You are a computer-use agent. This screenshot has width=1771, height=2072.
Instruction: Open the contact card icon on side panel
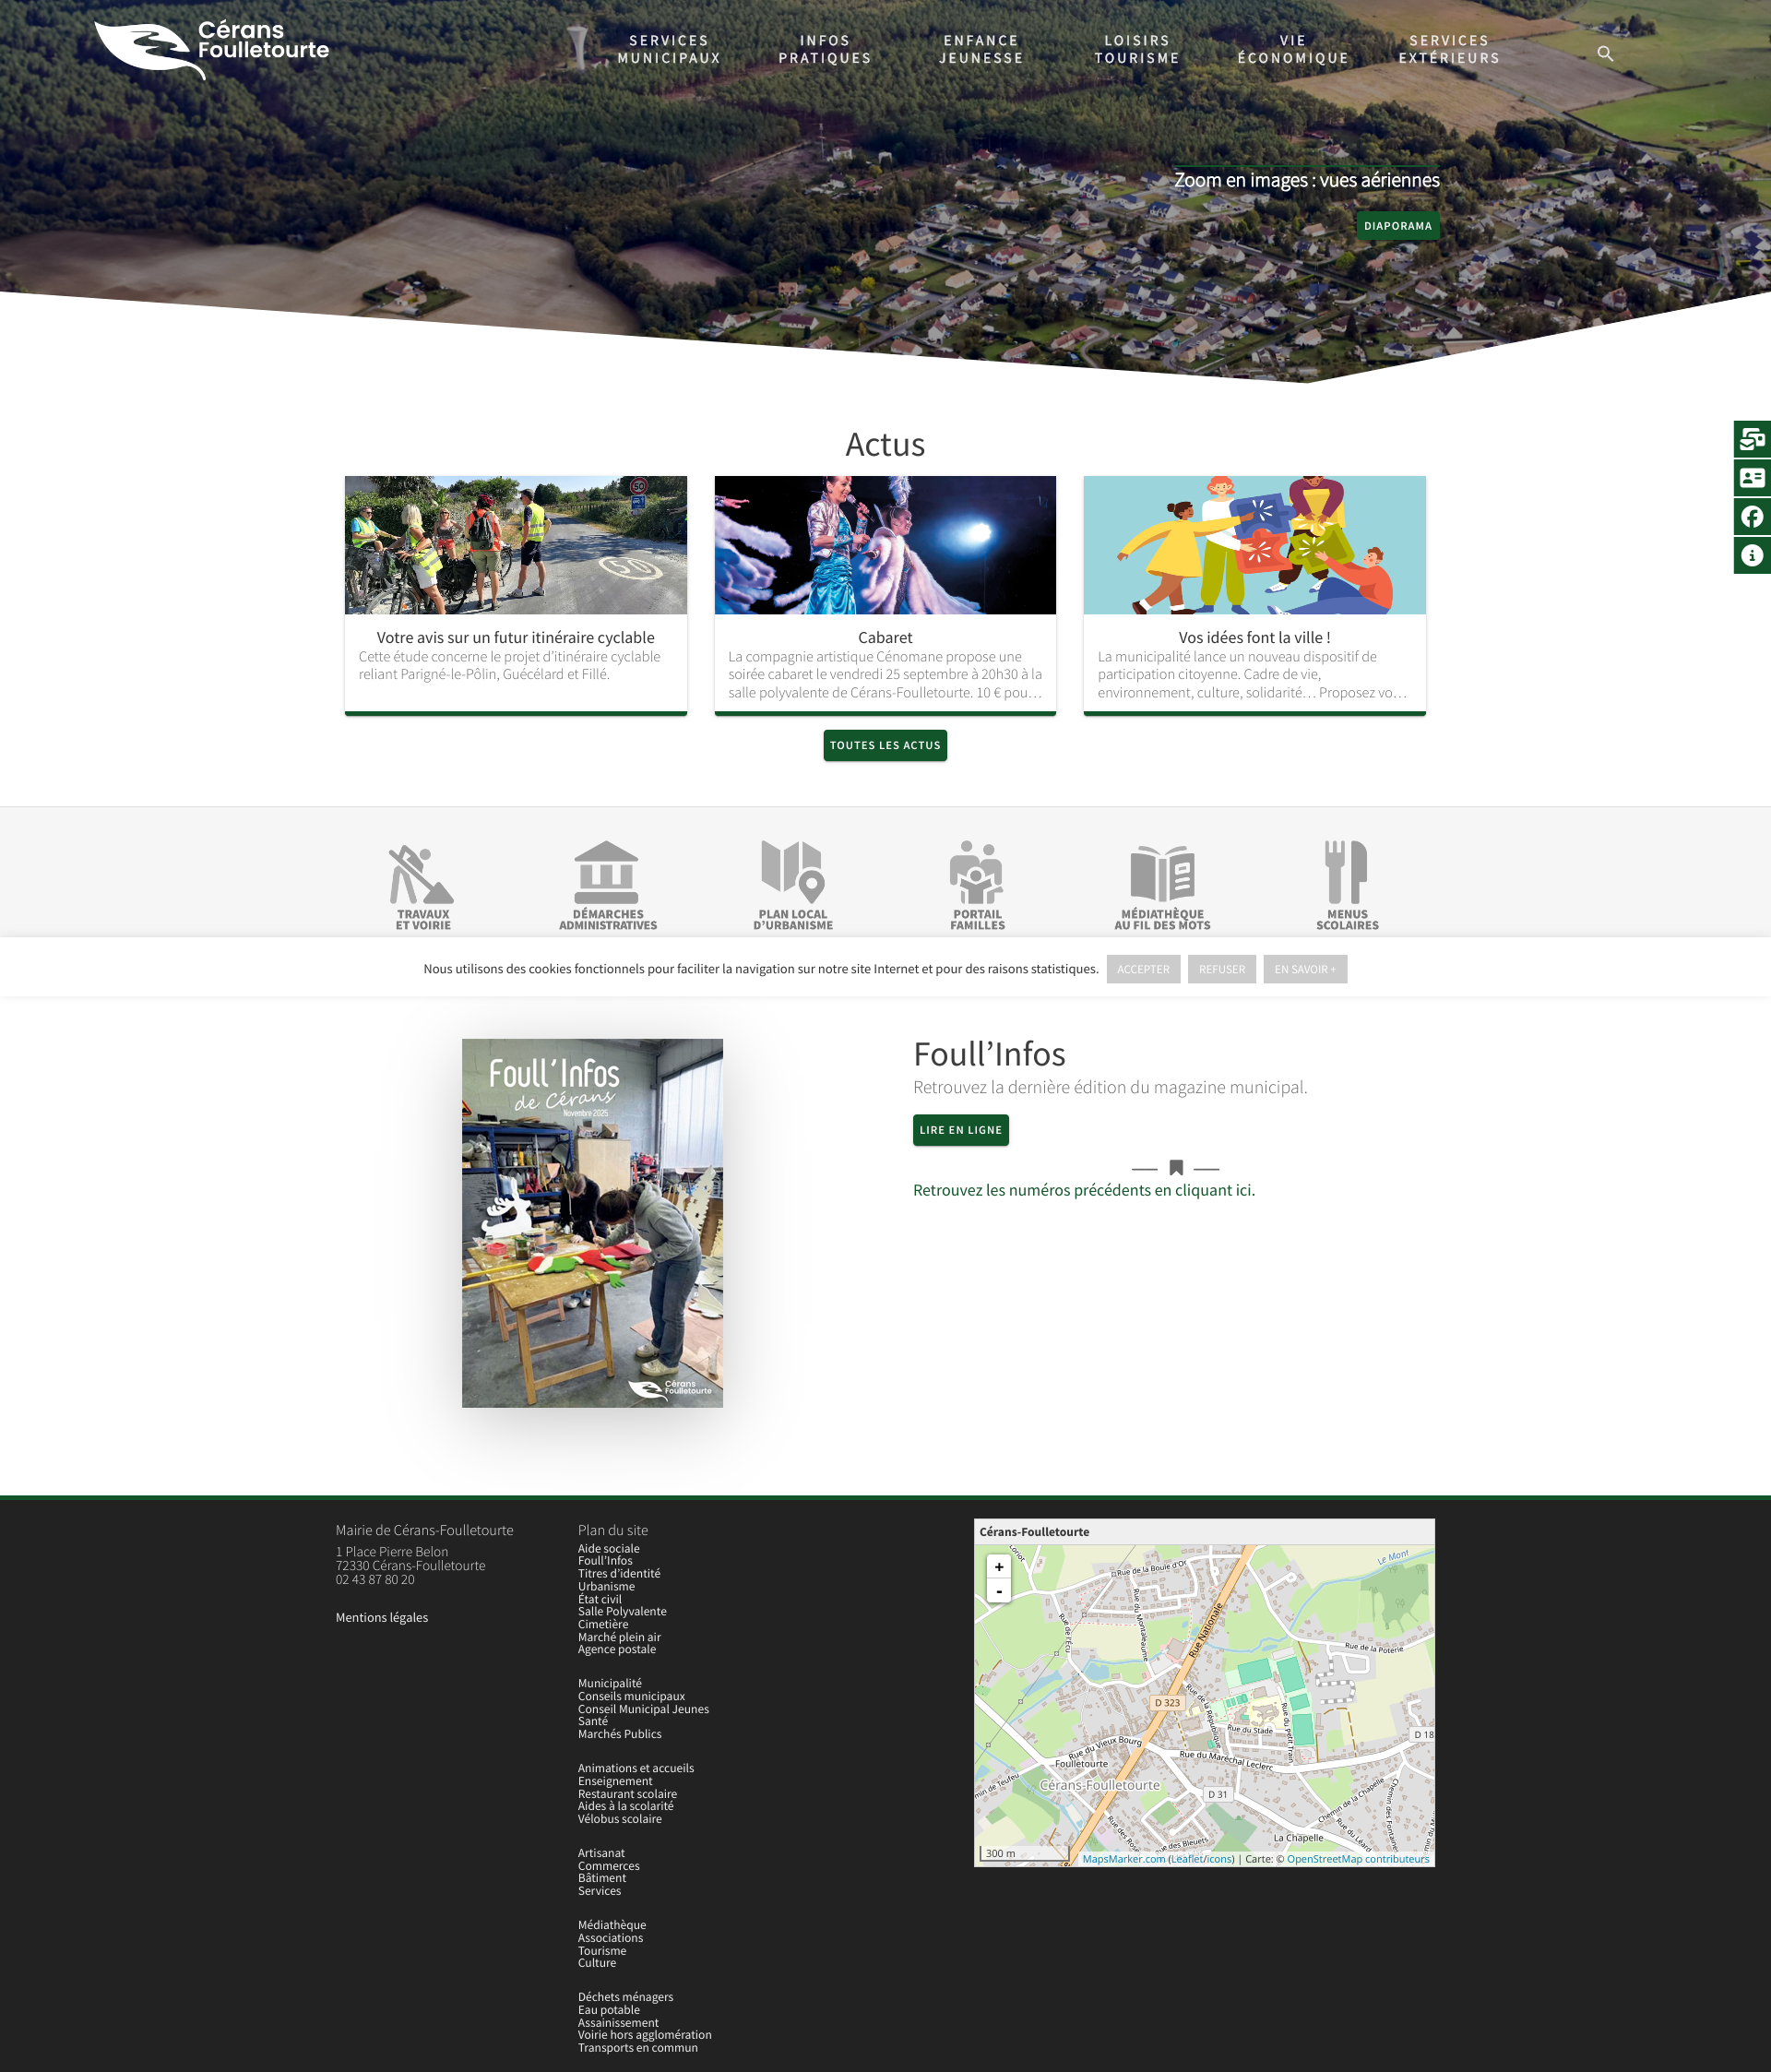[x=1752, y=478]
